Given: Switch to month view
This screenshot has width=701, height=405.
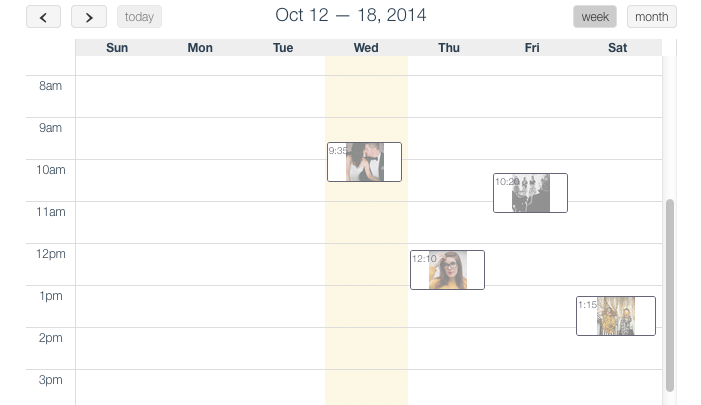Looking at the screenshot, I should point(651,17).
